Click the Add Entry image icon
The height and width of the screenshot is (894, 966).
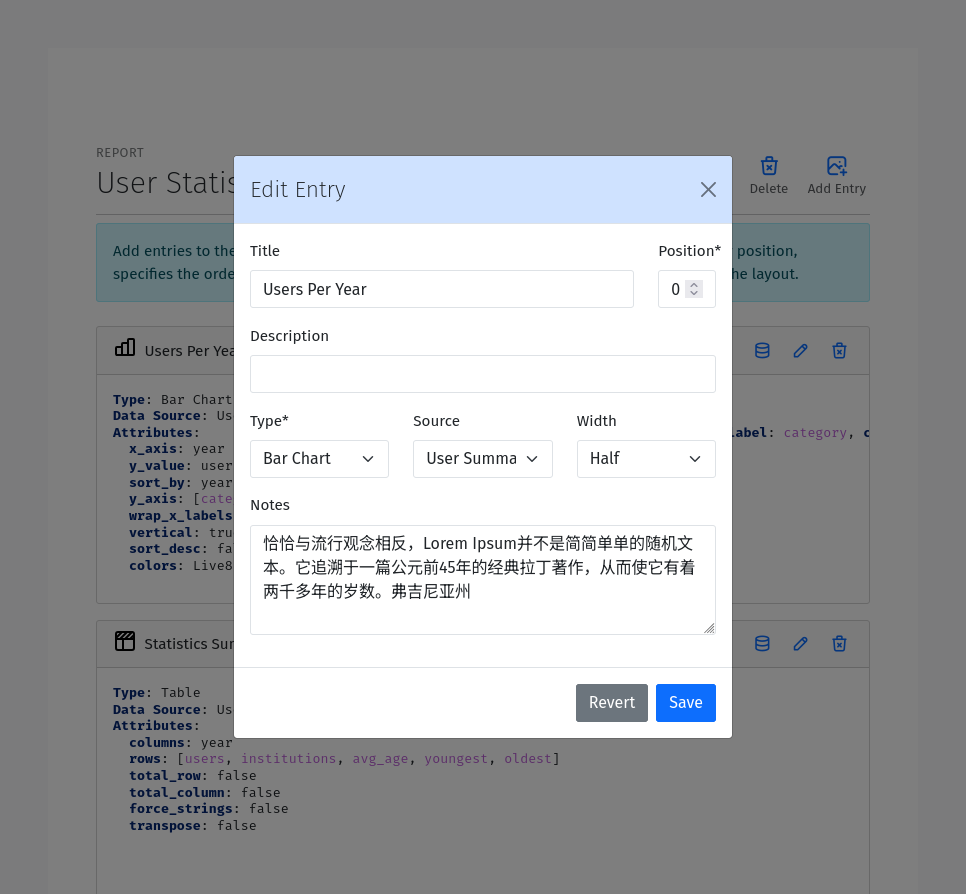pos(837,166)
